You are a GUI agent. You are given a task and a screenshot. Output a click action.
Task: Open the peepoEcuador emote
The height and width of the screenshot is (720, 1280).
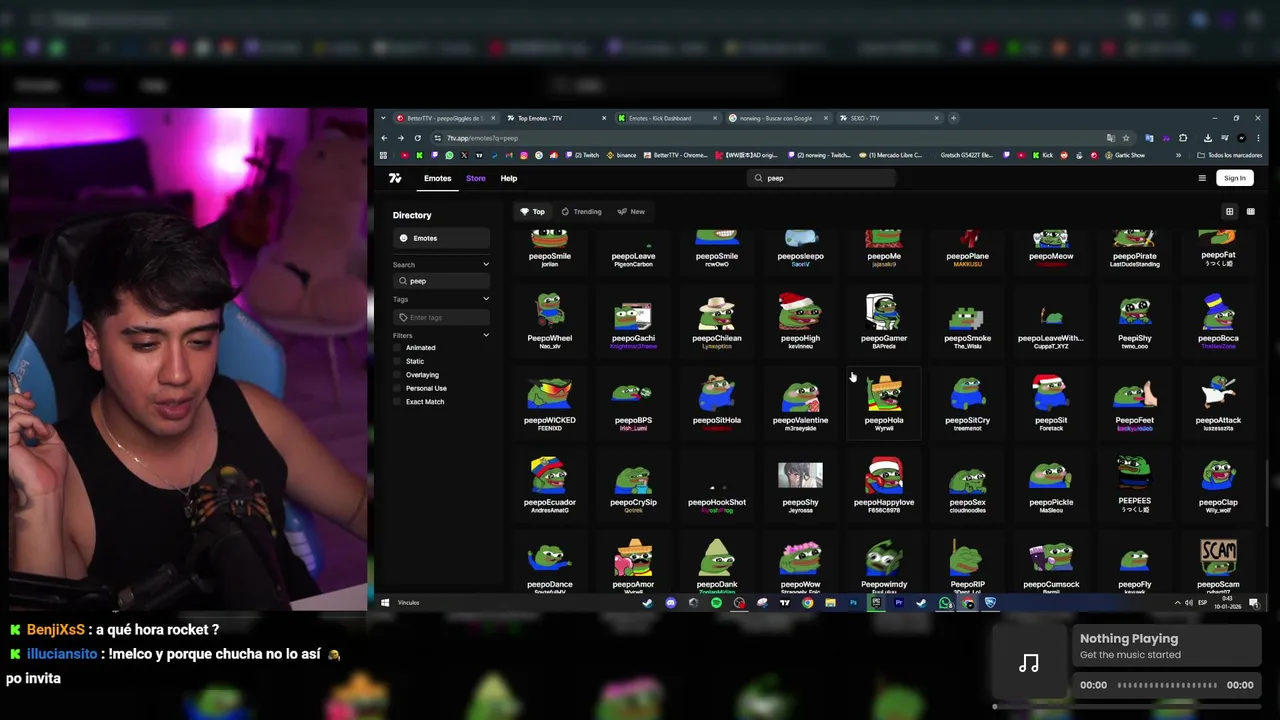[549, 484]
